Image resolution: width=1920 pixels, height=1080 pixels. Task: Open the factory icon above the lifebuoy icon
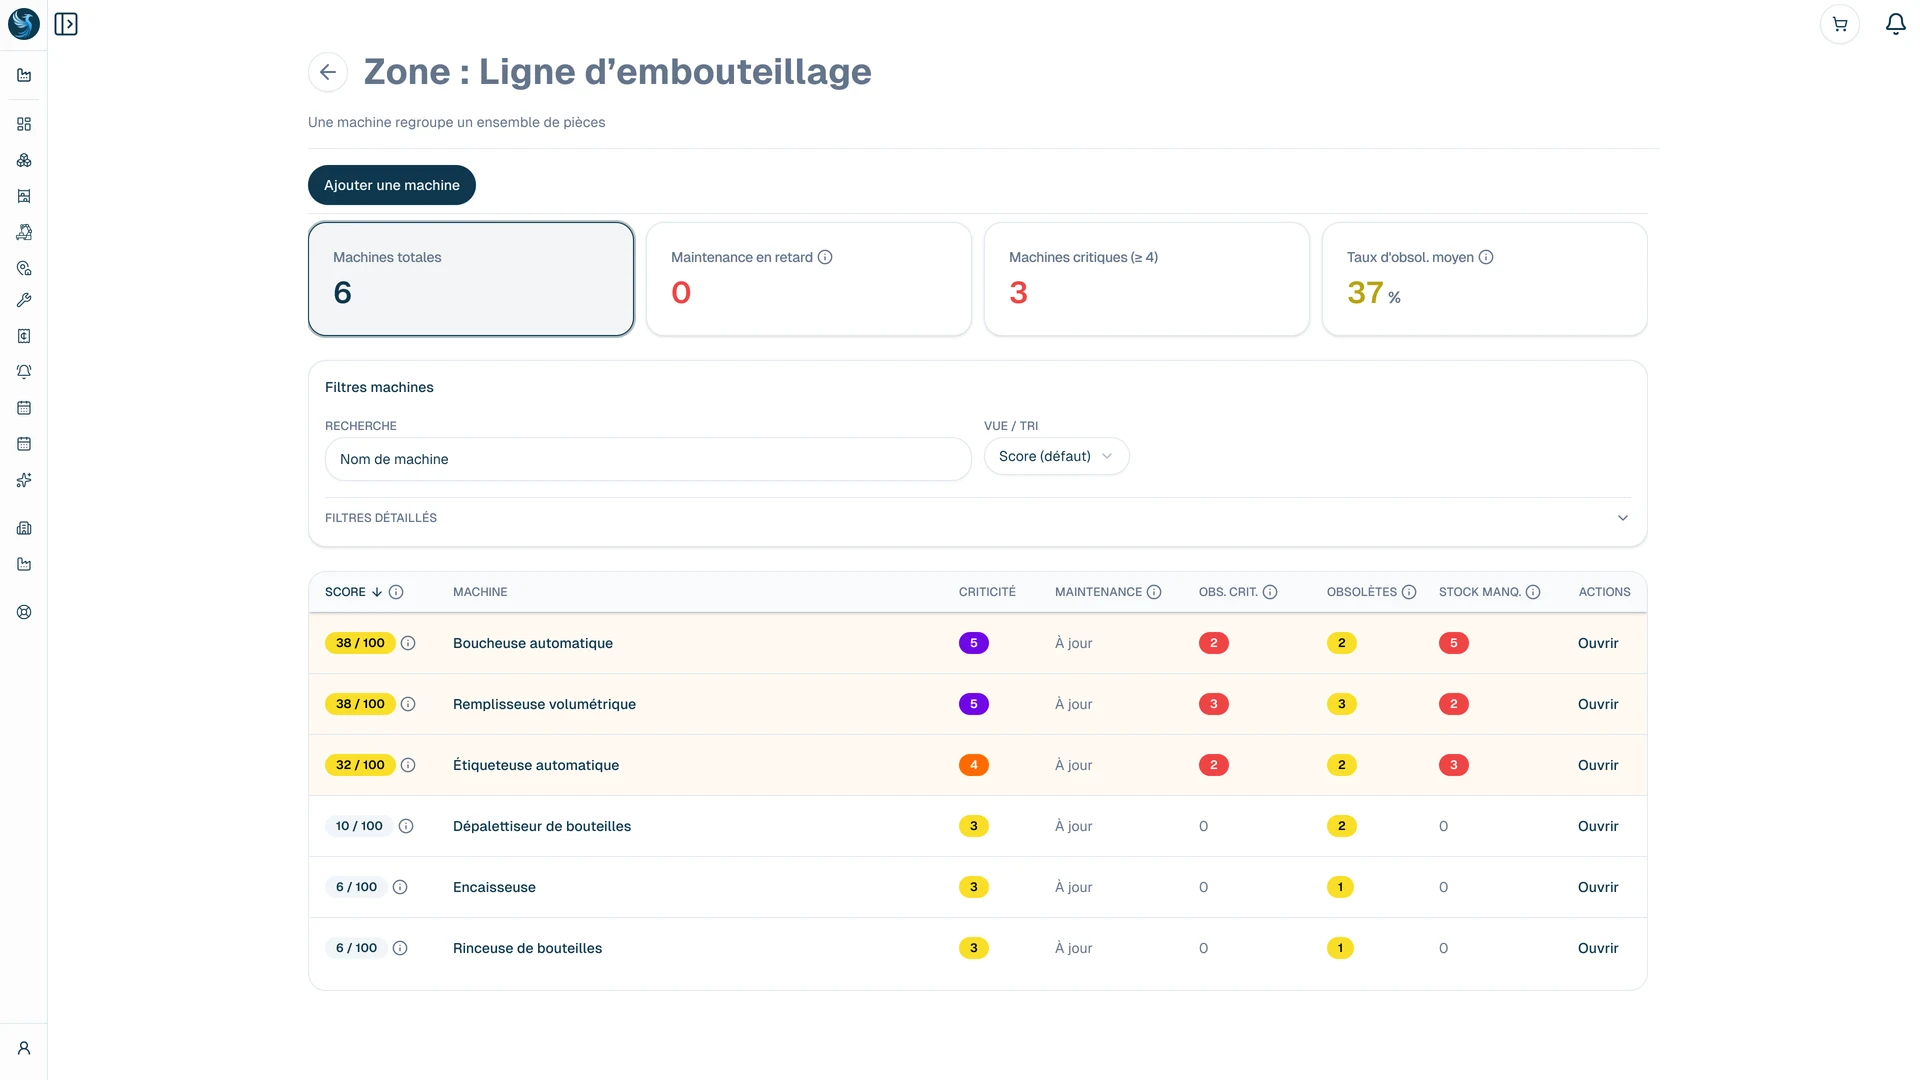coord(24,564)
